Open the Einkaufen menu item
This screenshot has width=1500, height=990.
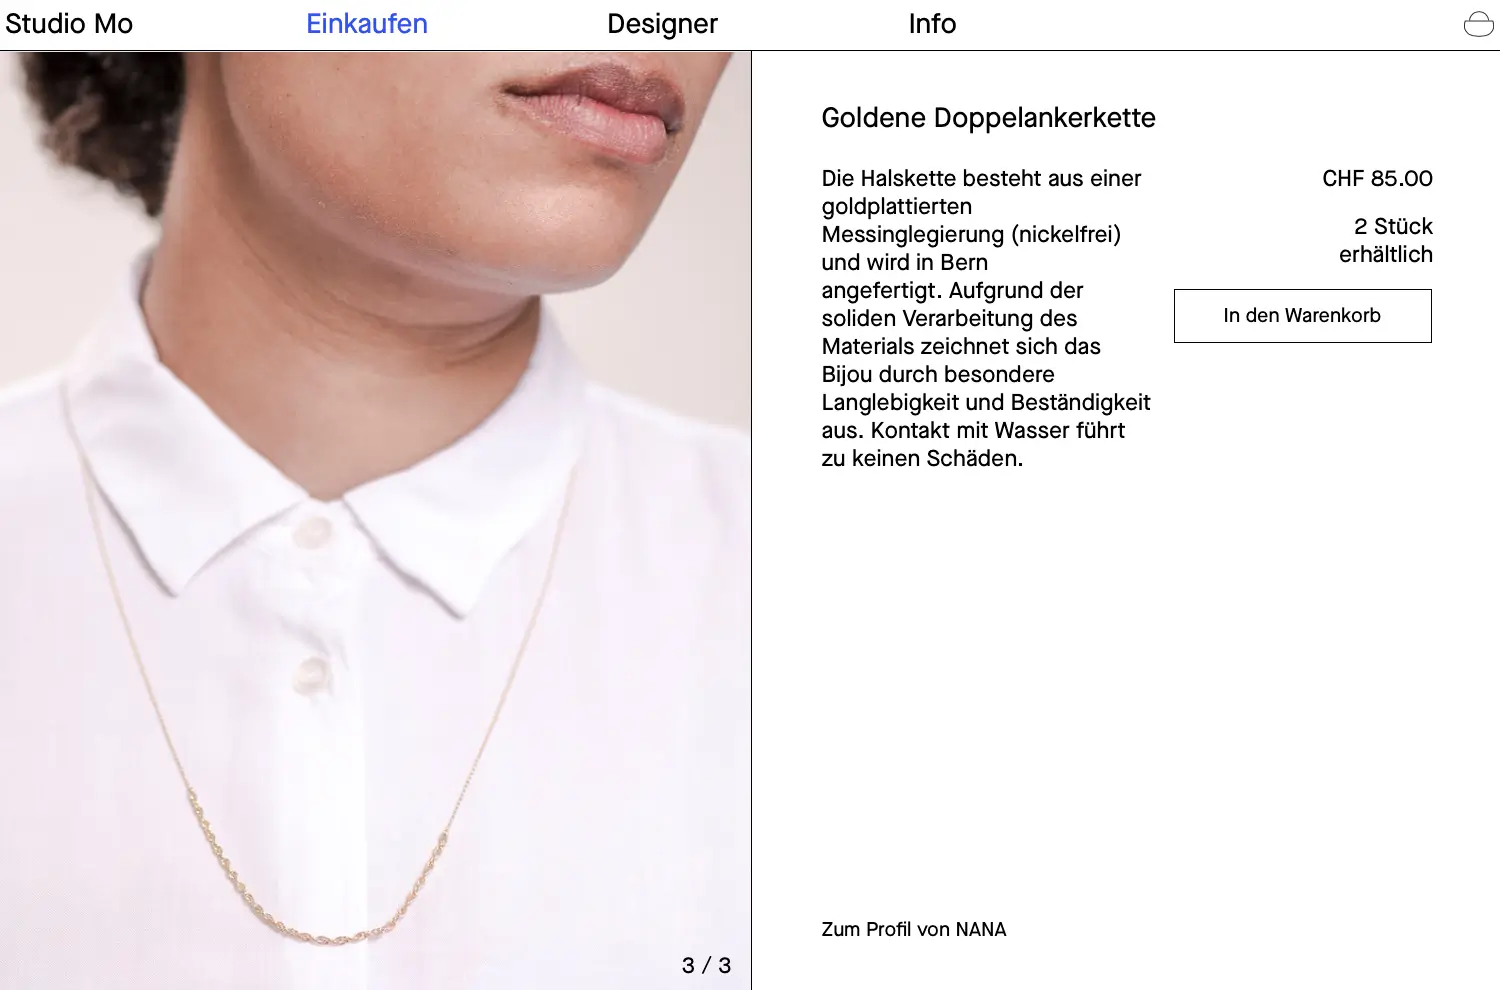pos(367,24)
